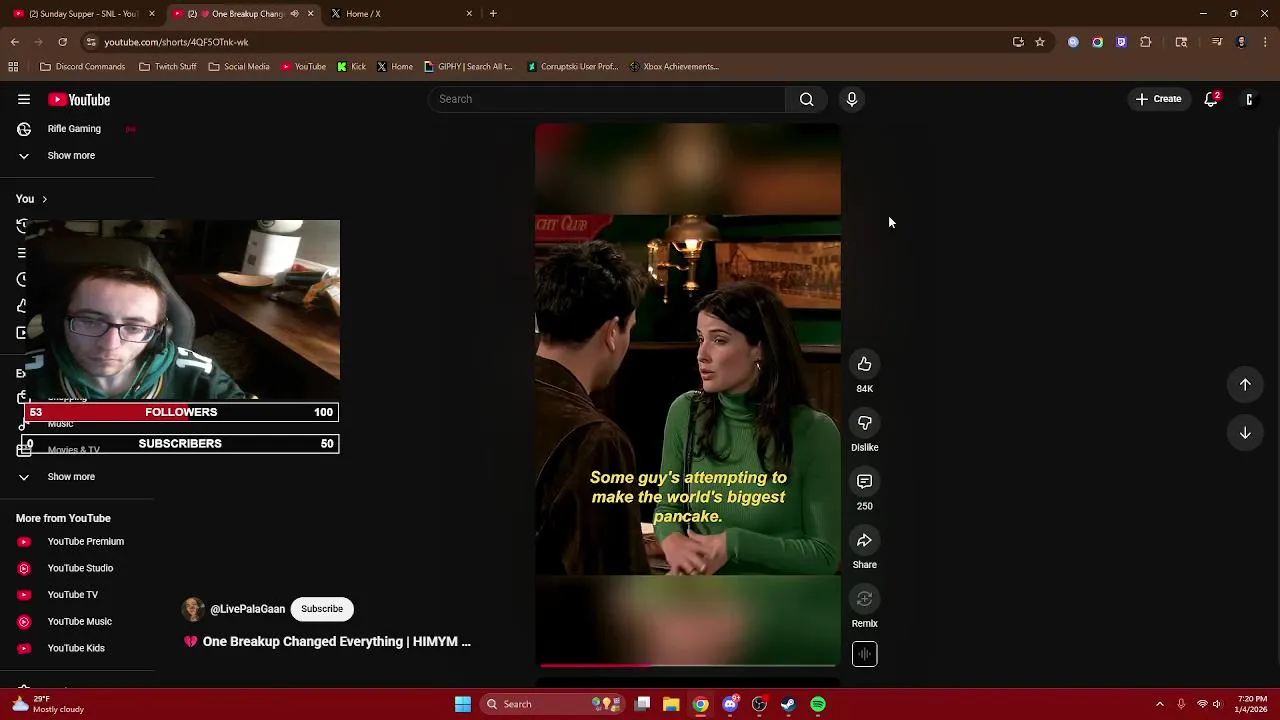Open the GIPHY bookmark
The image size is (1280, 720).
click(468, 67)
